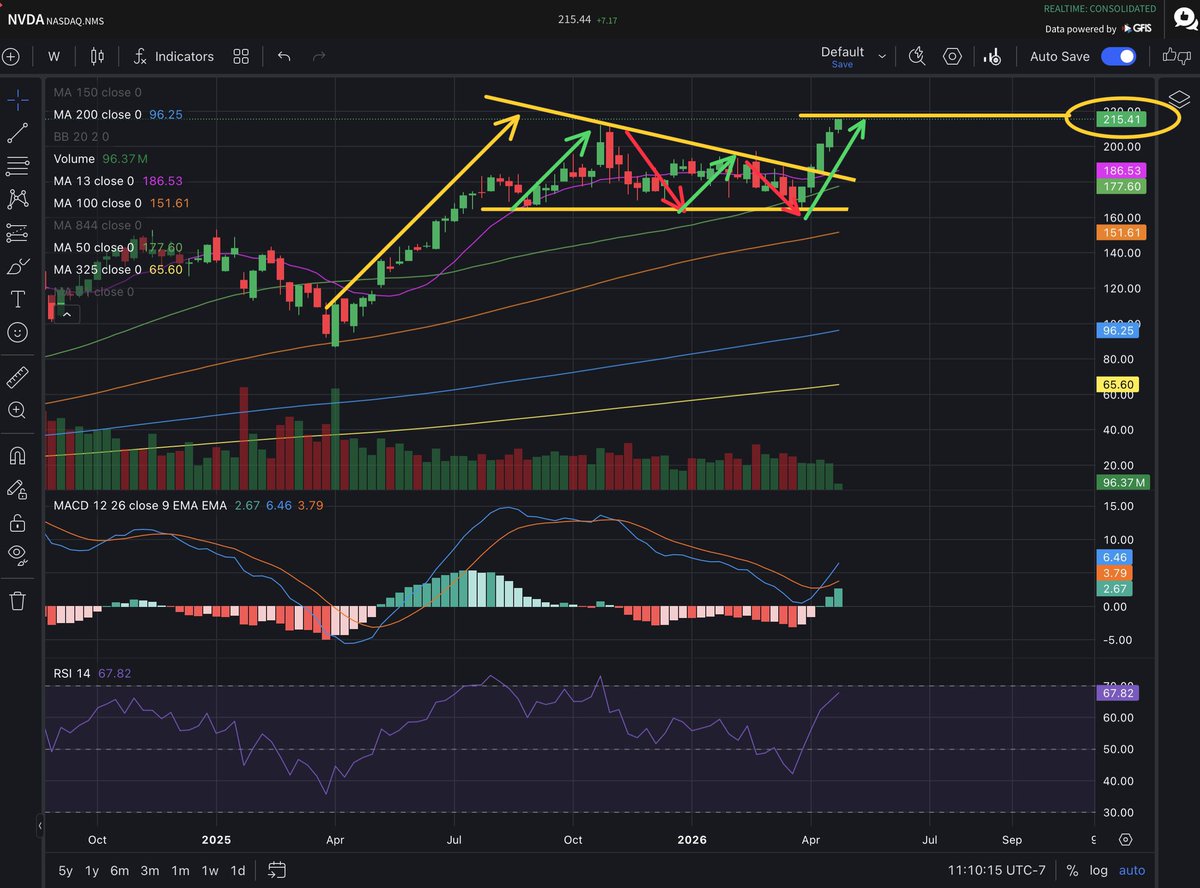
Task: Collapse the indicator legend with the chevron
Action: pyautogui.click(x=66, y=314)
